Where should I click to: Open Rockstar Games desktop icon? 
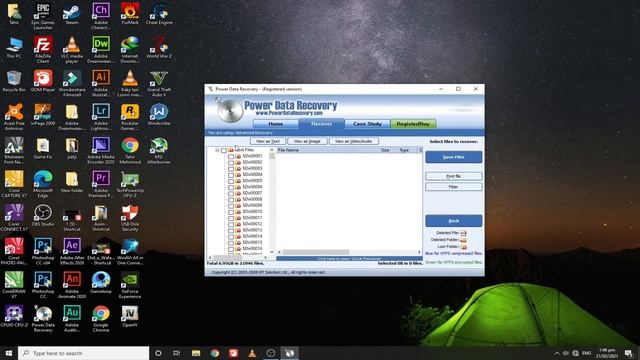130,117
